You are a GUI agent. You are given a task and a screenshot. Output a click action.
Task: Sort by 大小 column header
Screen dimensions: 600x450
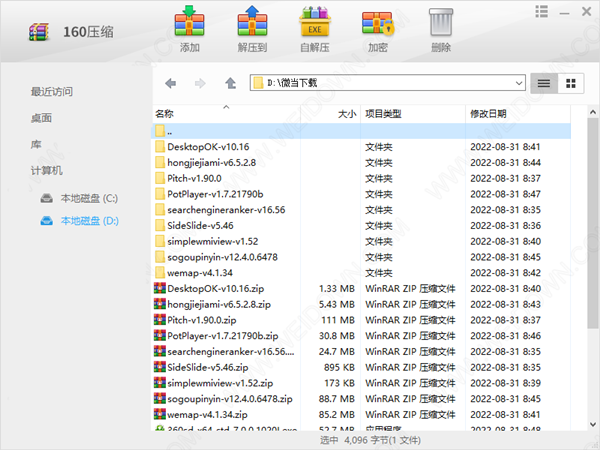coord(331,114)
